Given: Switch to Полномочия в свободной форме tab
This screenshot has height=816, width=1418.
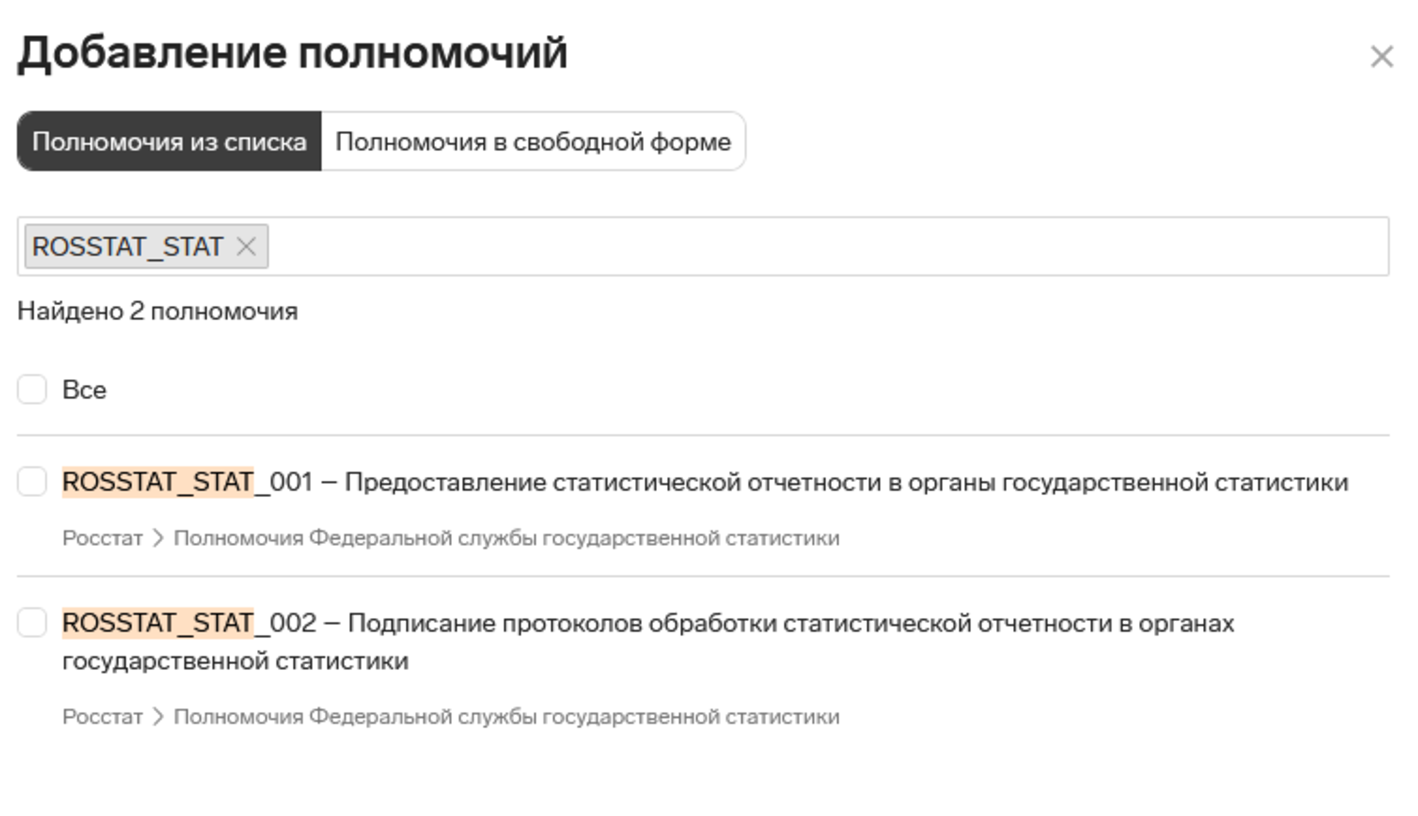Looking at the screenshot, I should pos(533,141).
